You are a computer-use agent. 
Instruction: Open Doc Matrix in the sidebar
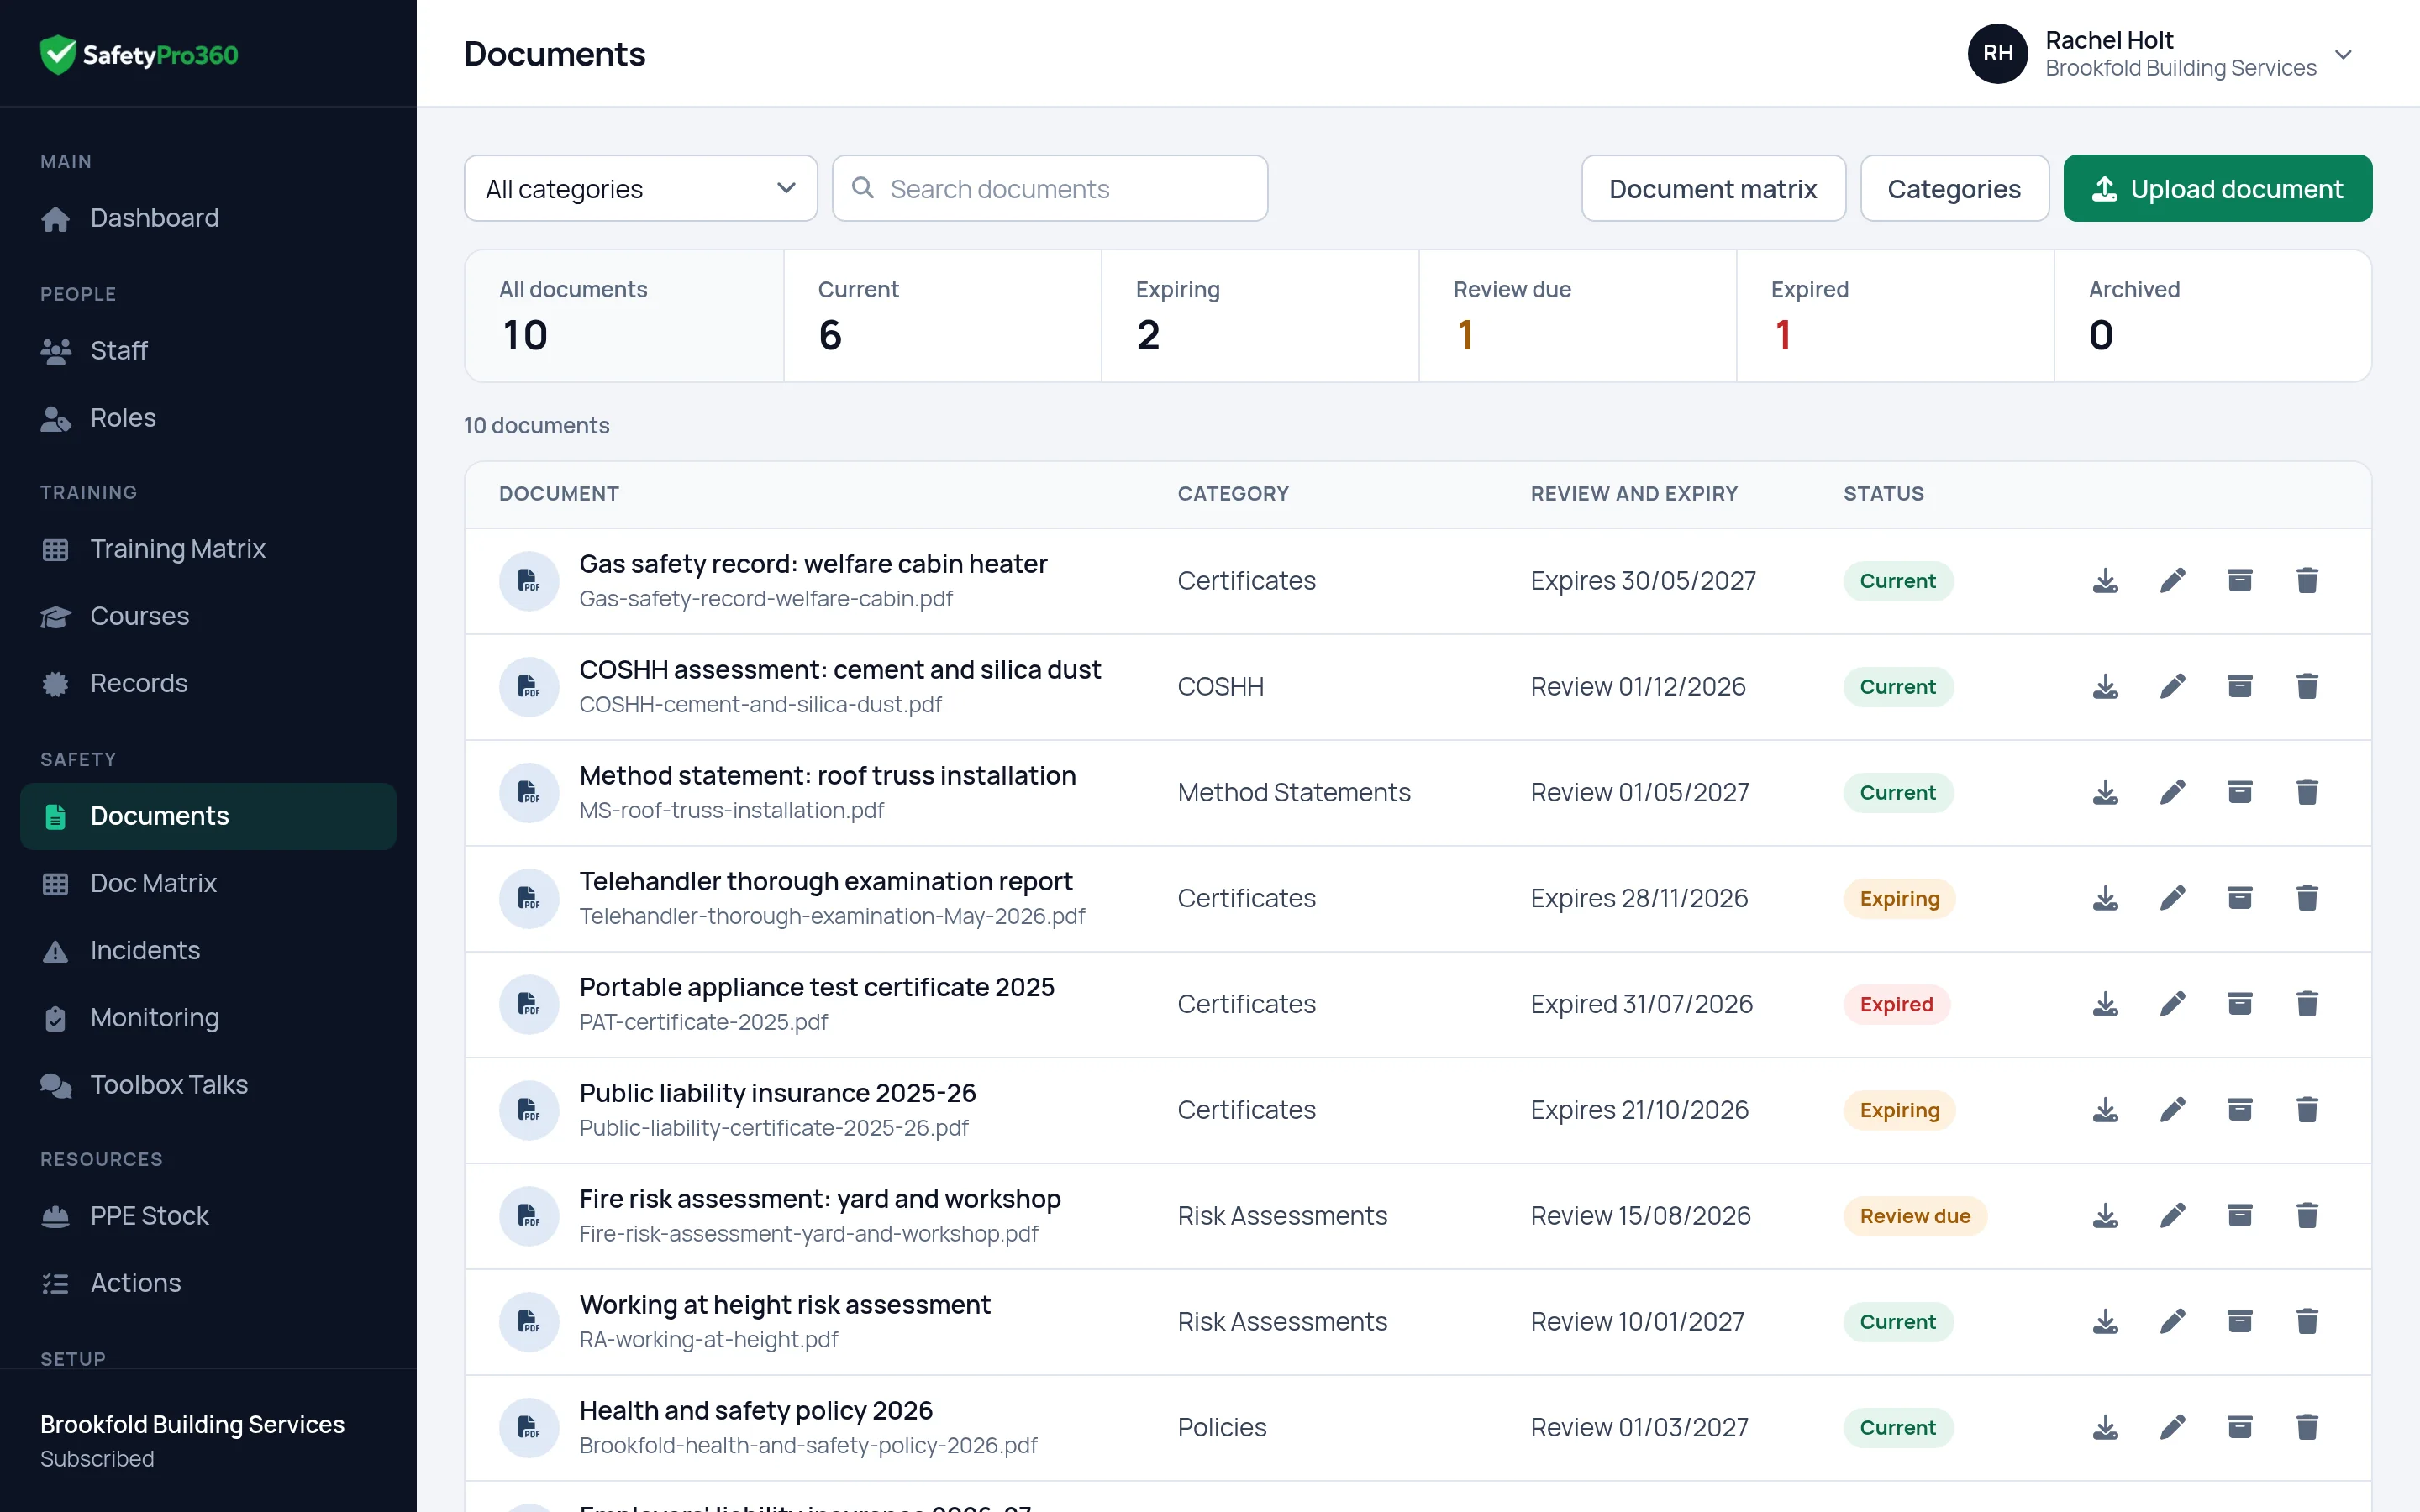[208, 883]
